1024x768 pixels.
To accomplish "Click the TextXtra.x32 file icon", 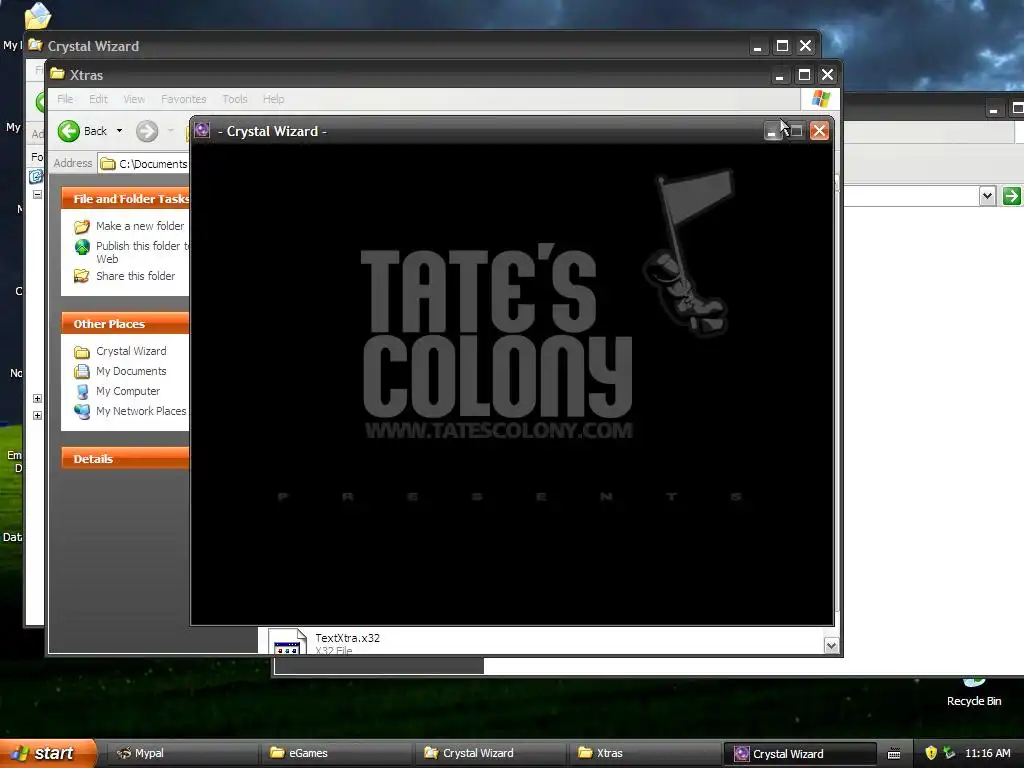I will [287, 641].
